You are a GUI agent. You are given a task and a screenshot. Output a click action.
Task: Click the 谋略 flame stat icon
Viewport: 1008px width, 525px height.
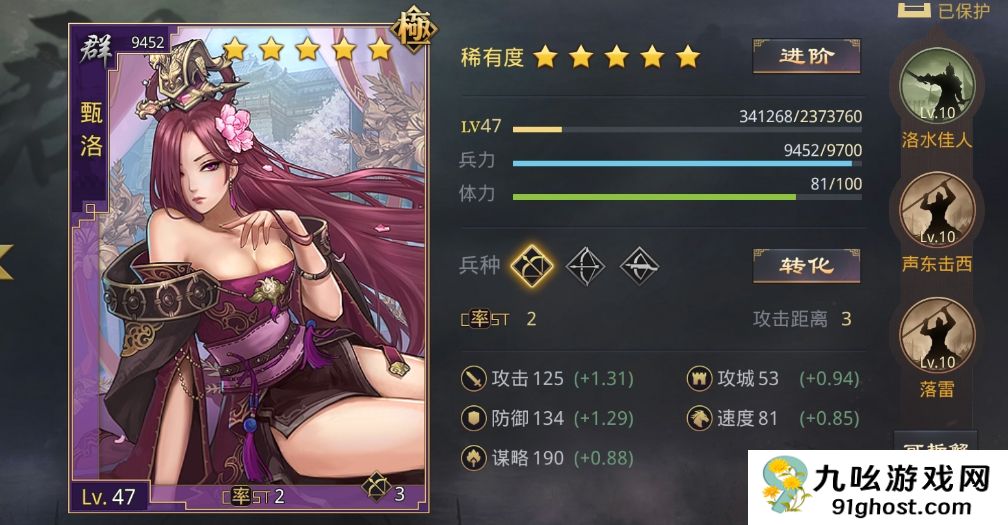(x=474, y=458)
